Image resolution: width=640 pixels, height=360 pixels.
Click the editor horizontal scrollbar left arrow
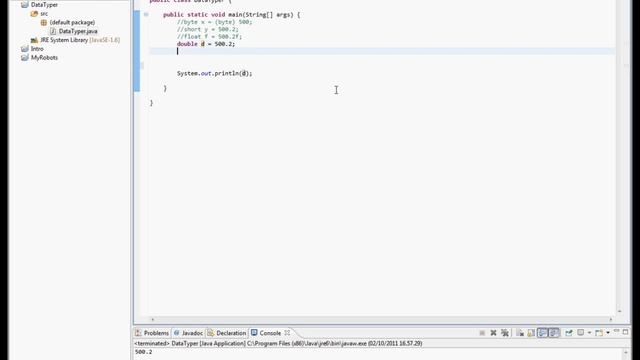click(153, 320)
